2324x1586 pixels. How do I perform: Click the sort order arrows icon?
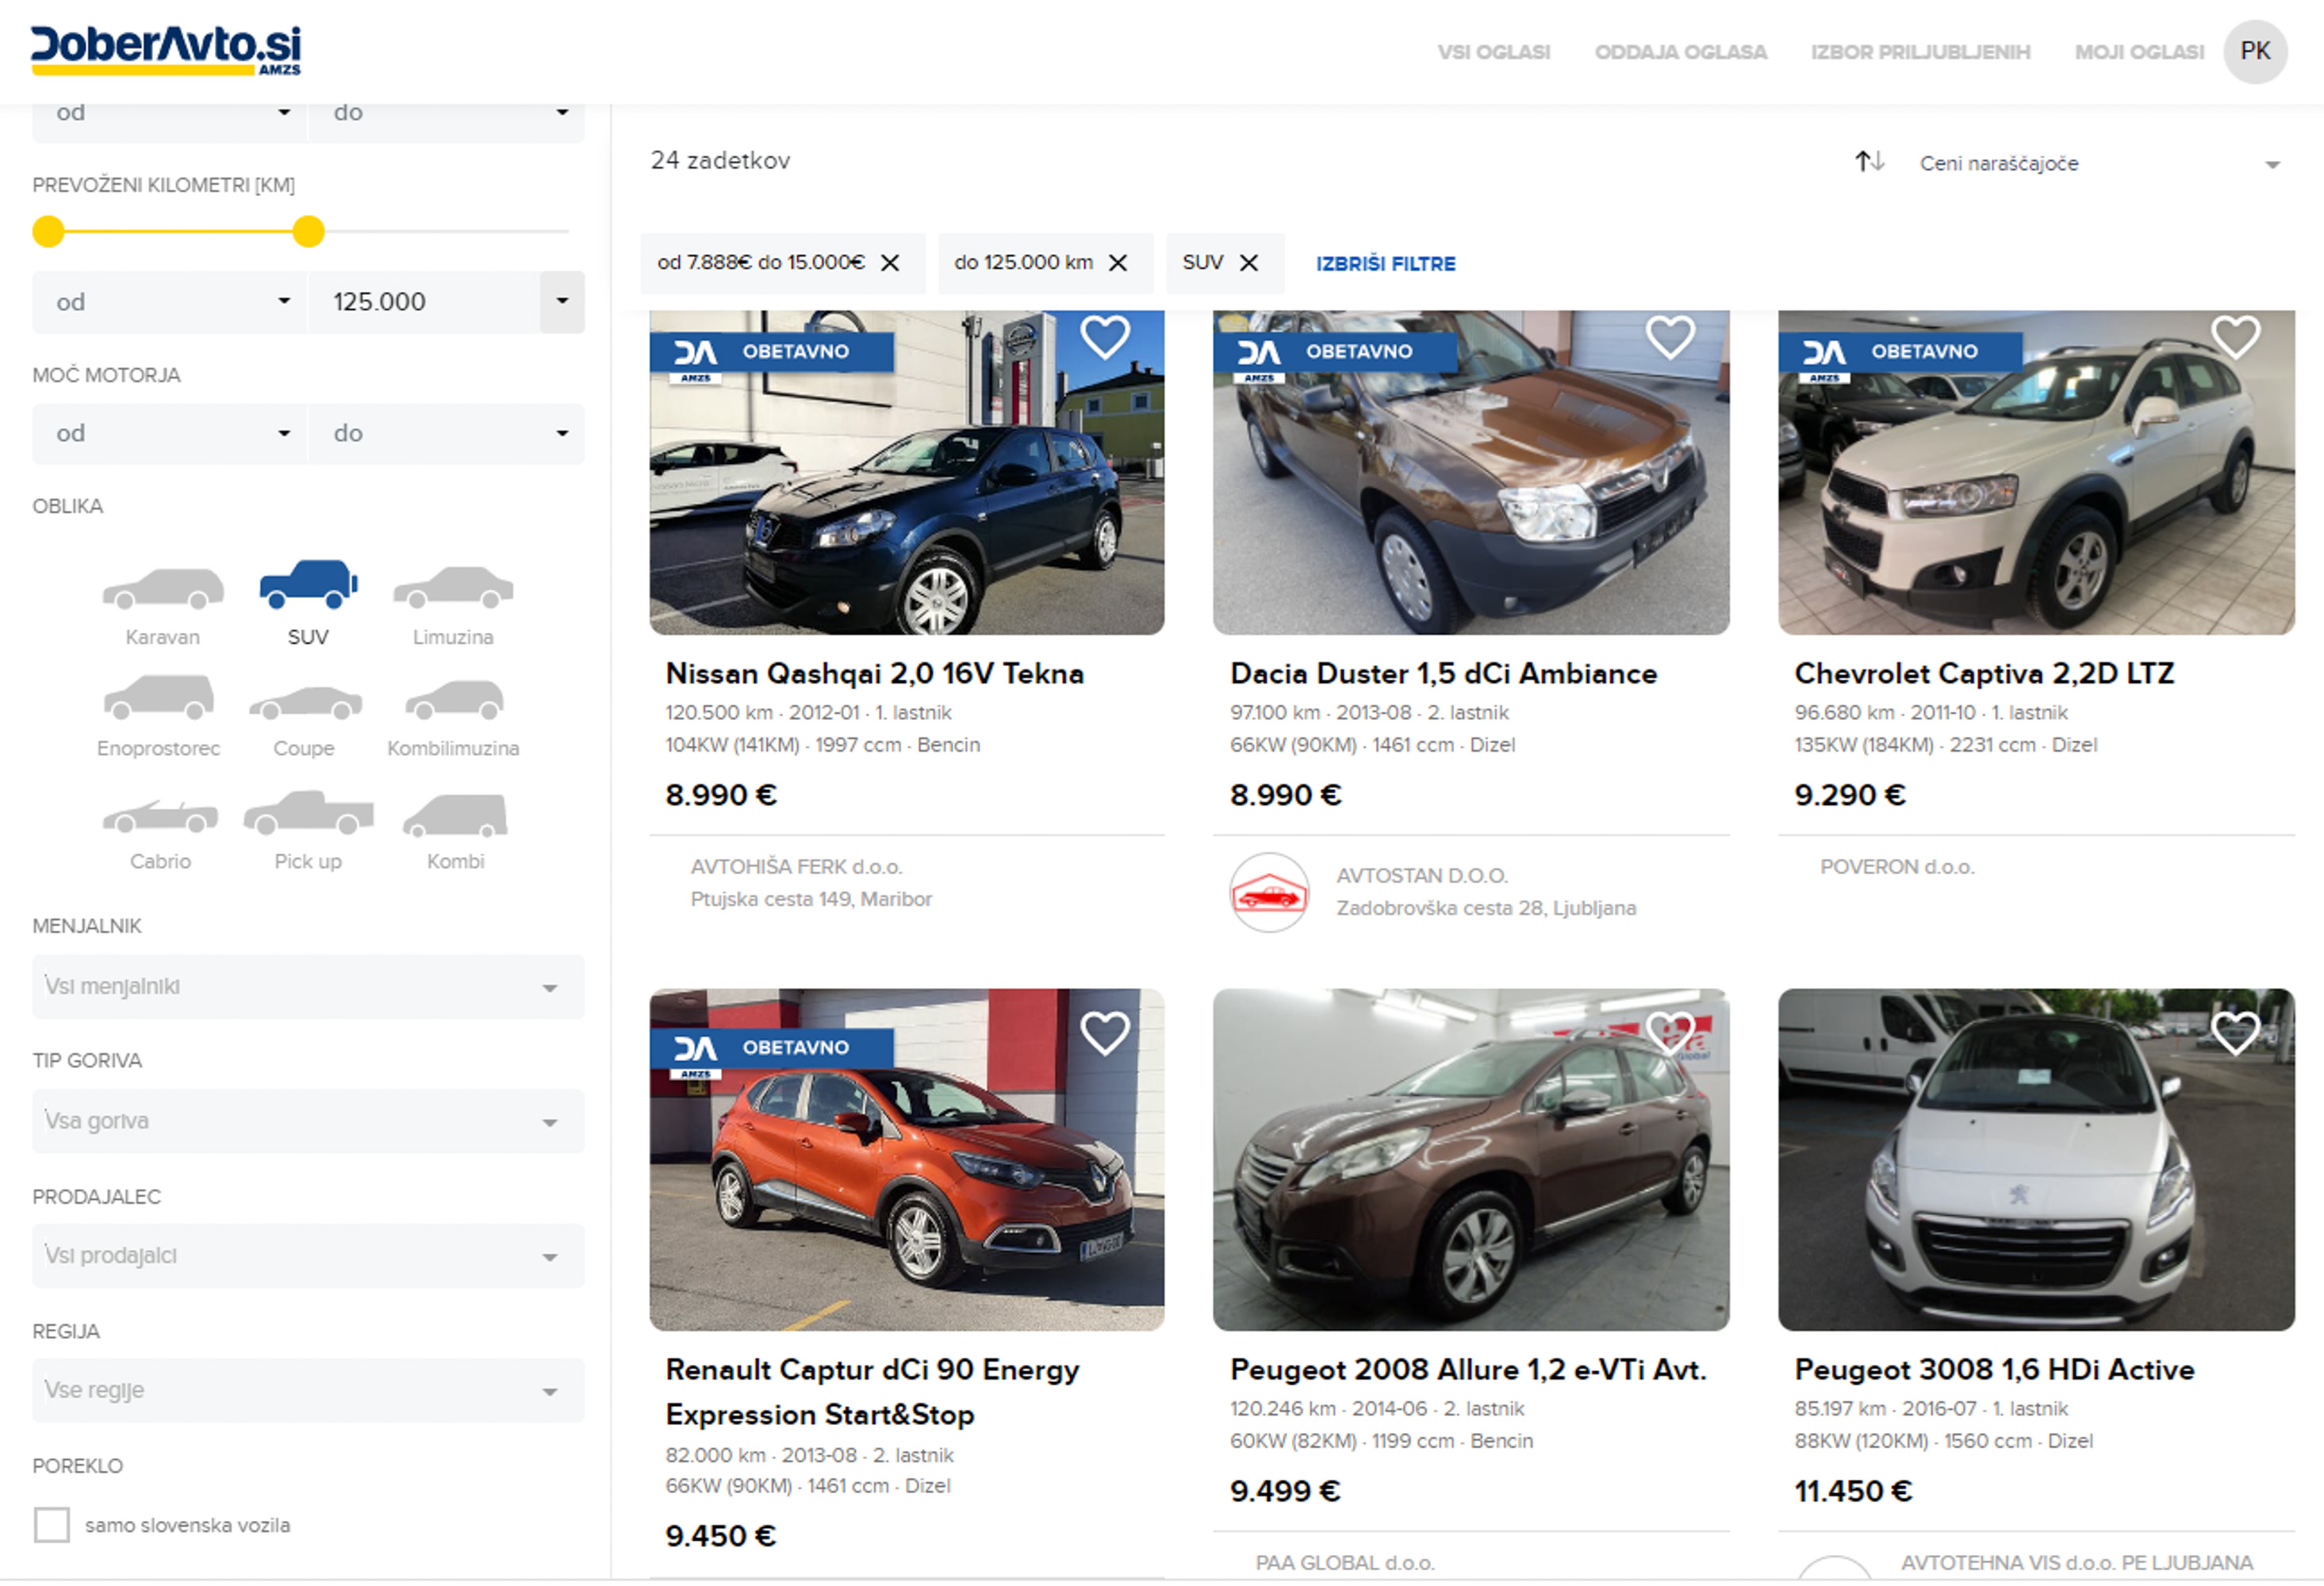pyautogui.click(x=1869, y=162)
